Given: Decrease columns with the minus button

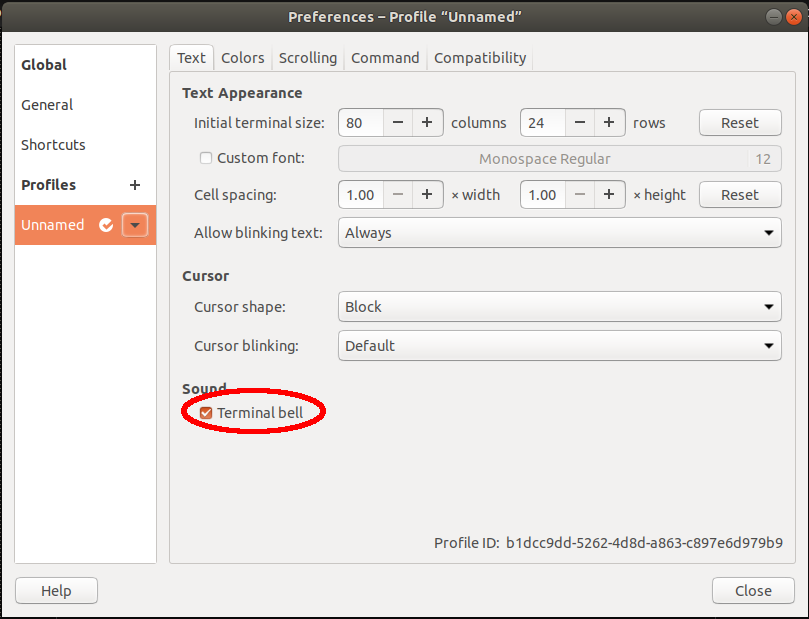Looking at the screenshot, I should 398,123.
